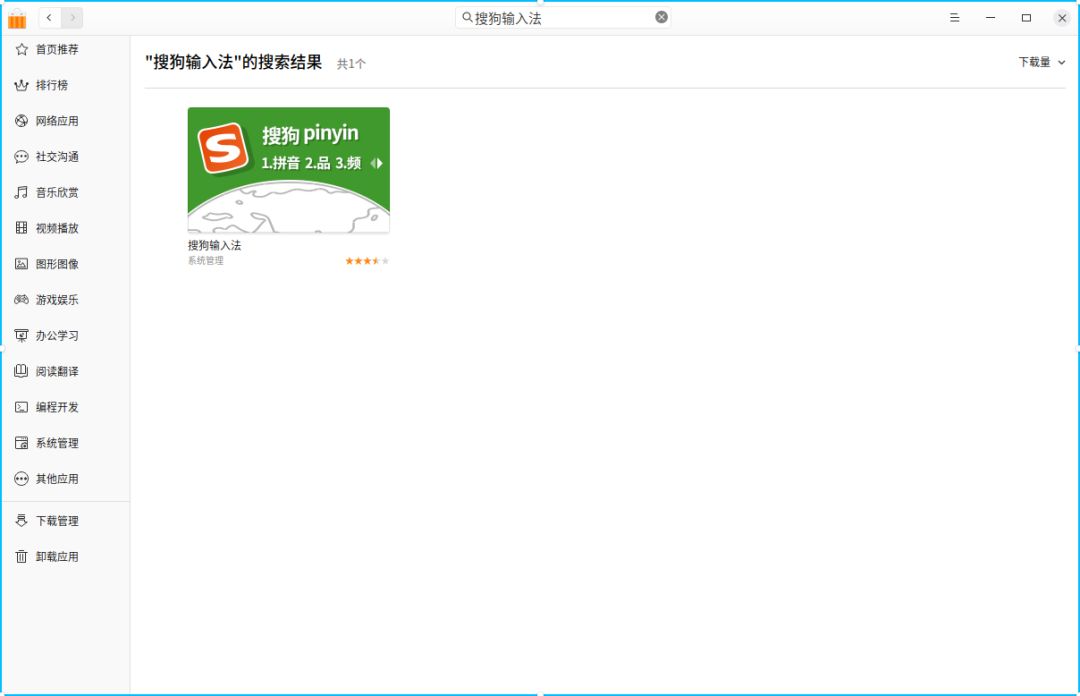The image size is (1080, 696).
Task: Go to 首页推荐 home section
Action: coord(21,49)
